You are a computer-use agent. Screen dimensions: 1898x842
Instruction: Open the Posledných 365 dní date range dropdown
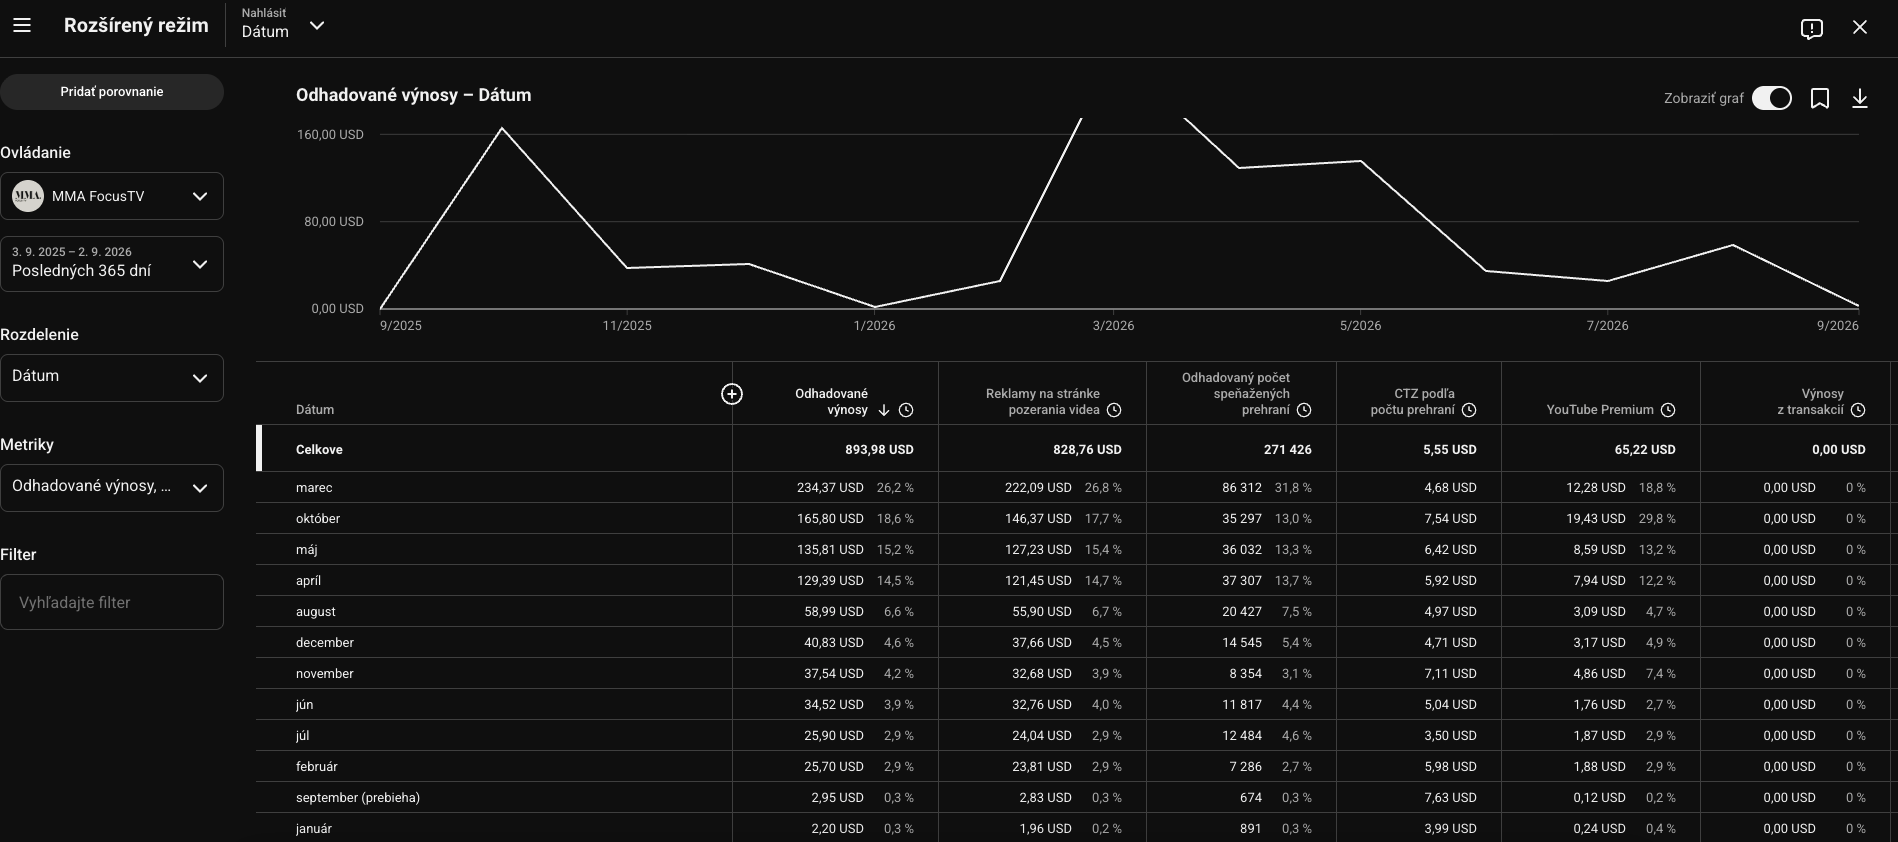coord(112,264)
